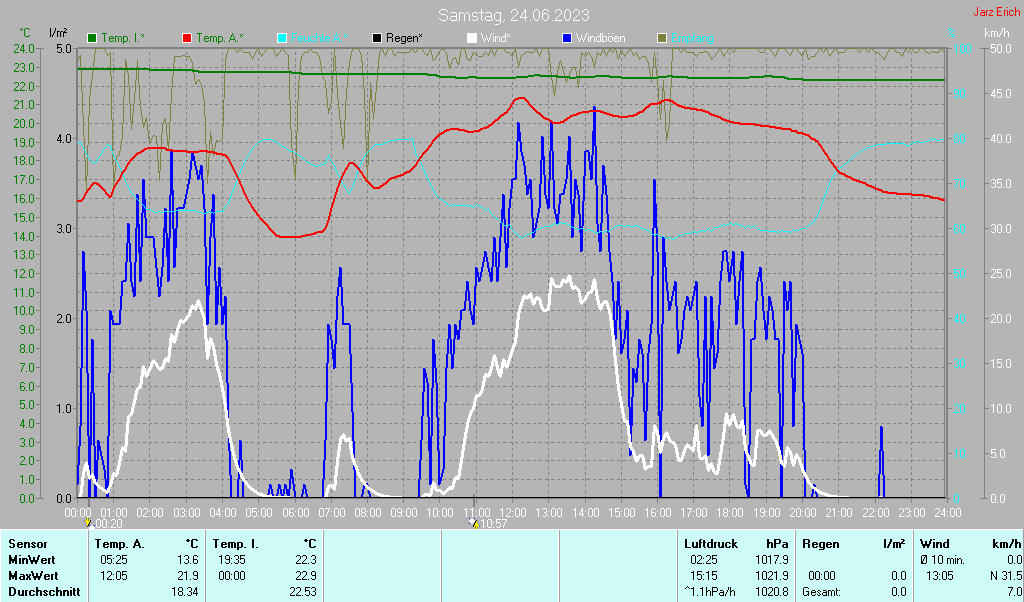Image resolution: width=1024 pixels, height=602 pixels.
Task: Click the white Wind legend square
Action: [472, 38]
